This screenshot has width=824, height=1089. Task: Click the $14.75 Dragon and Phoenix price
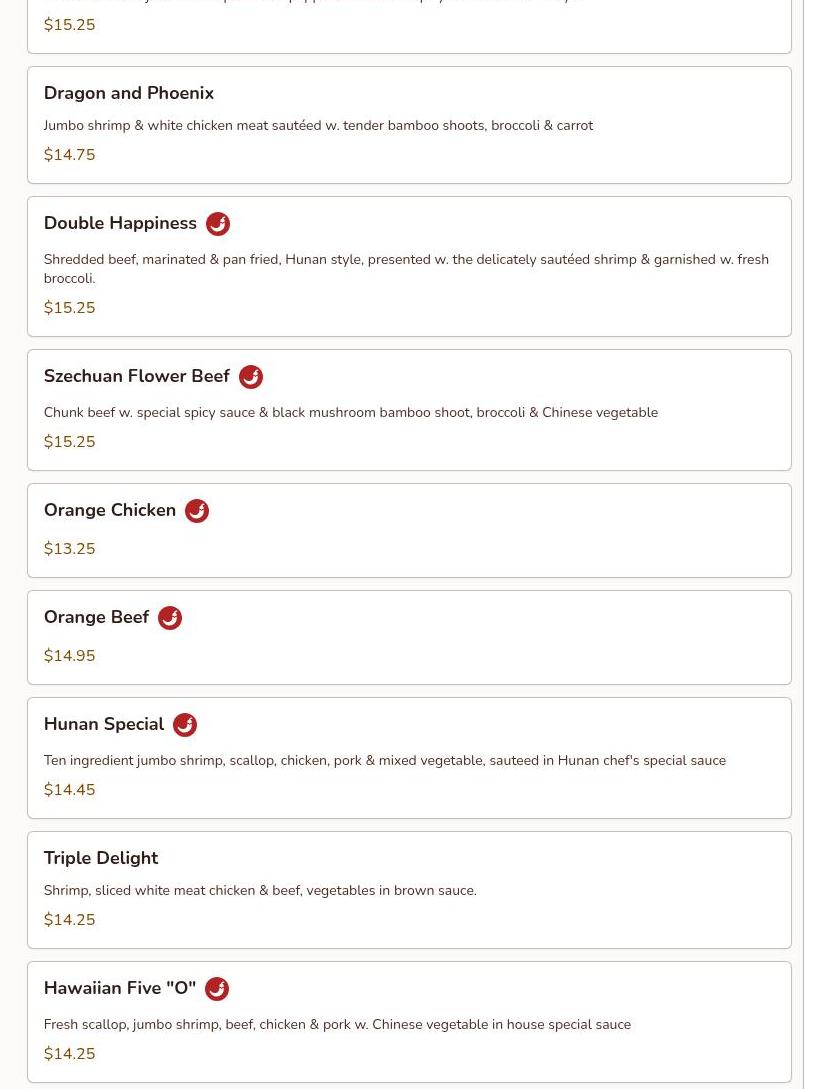coord(69,154)
